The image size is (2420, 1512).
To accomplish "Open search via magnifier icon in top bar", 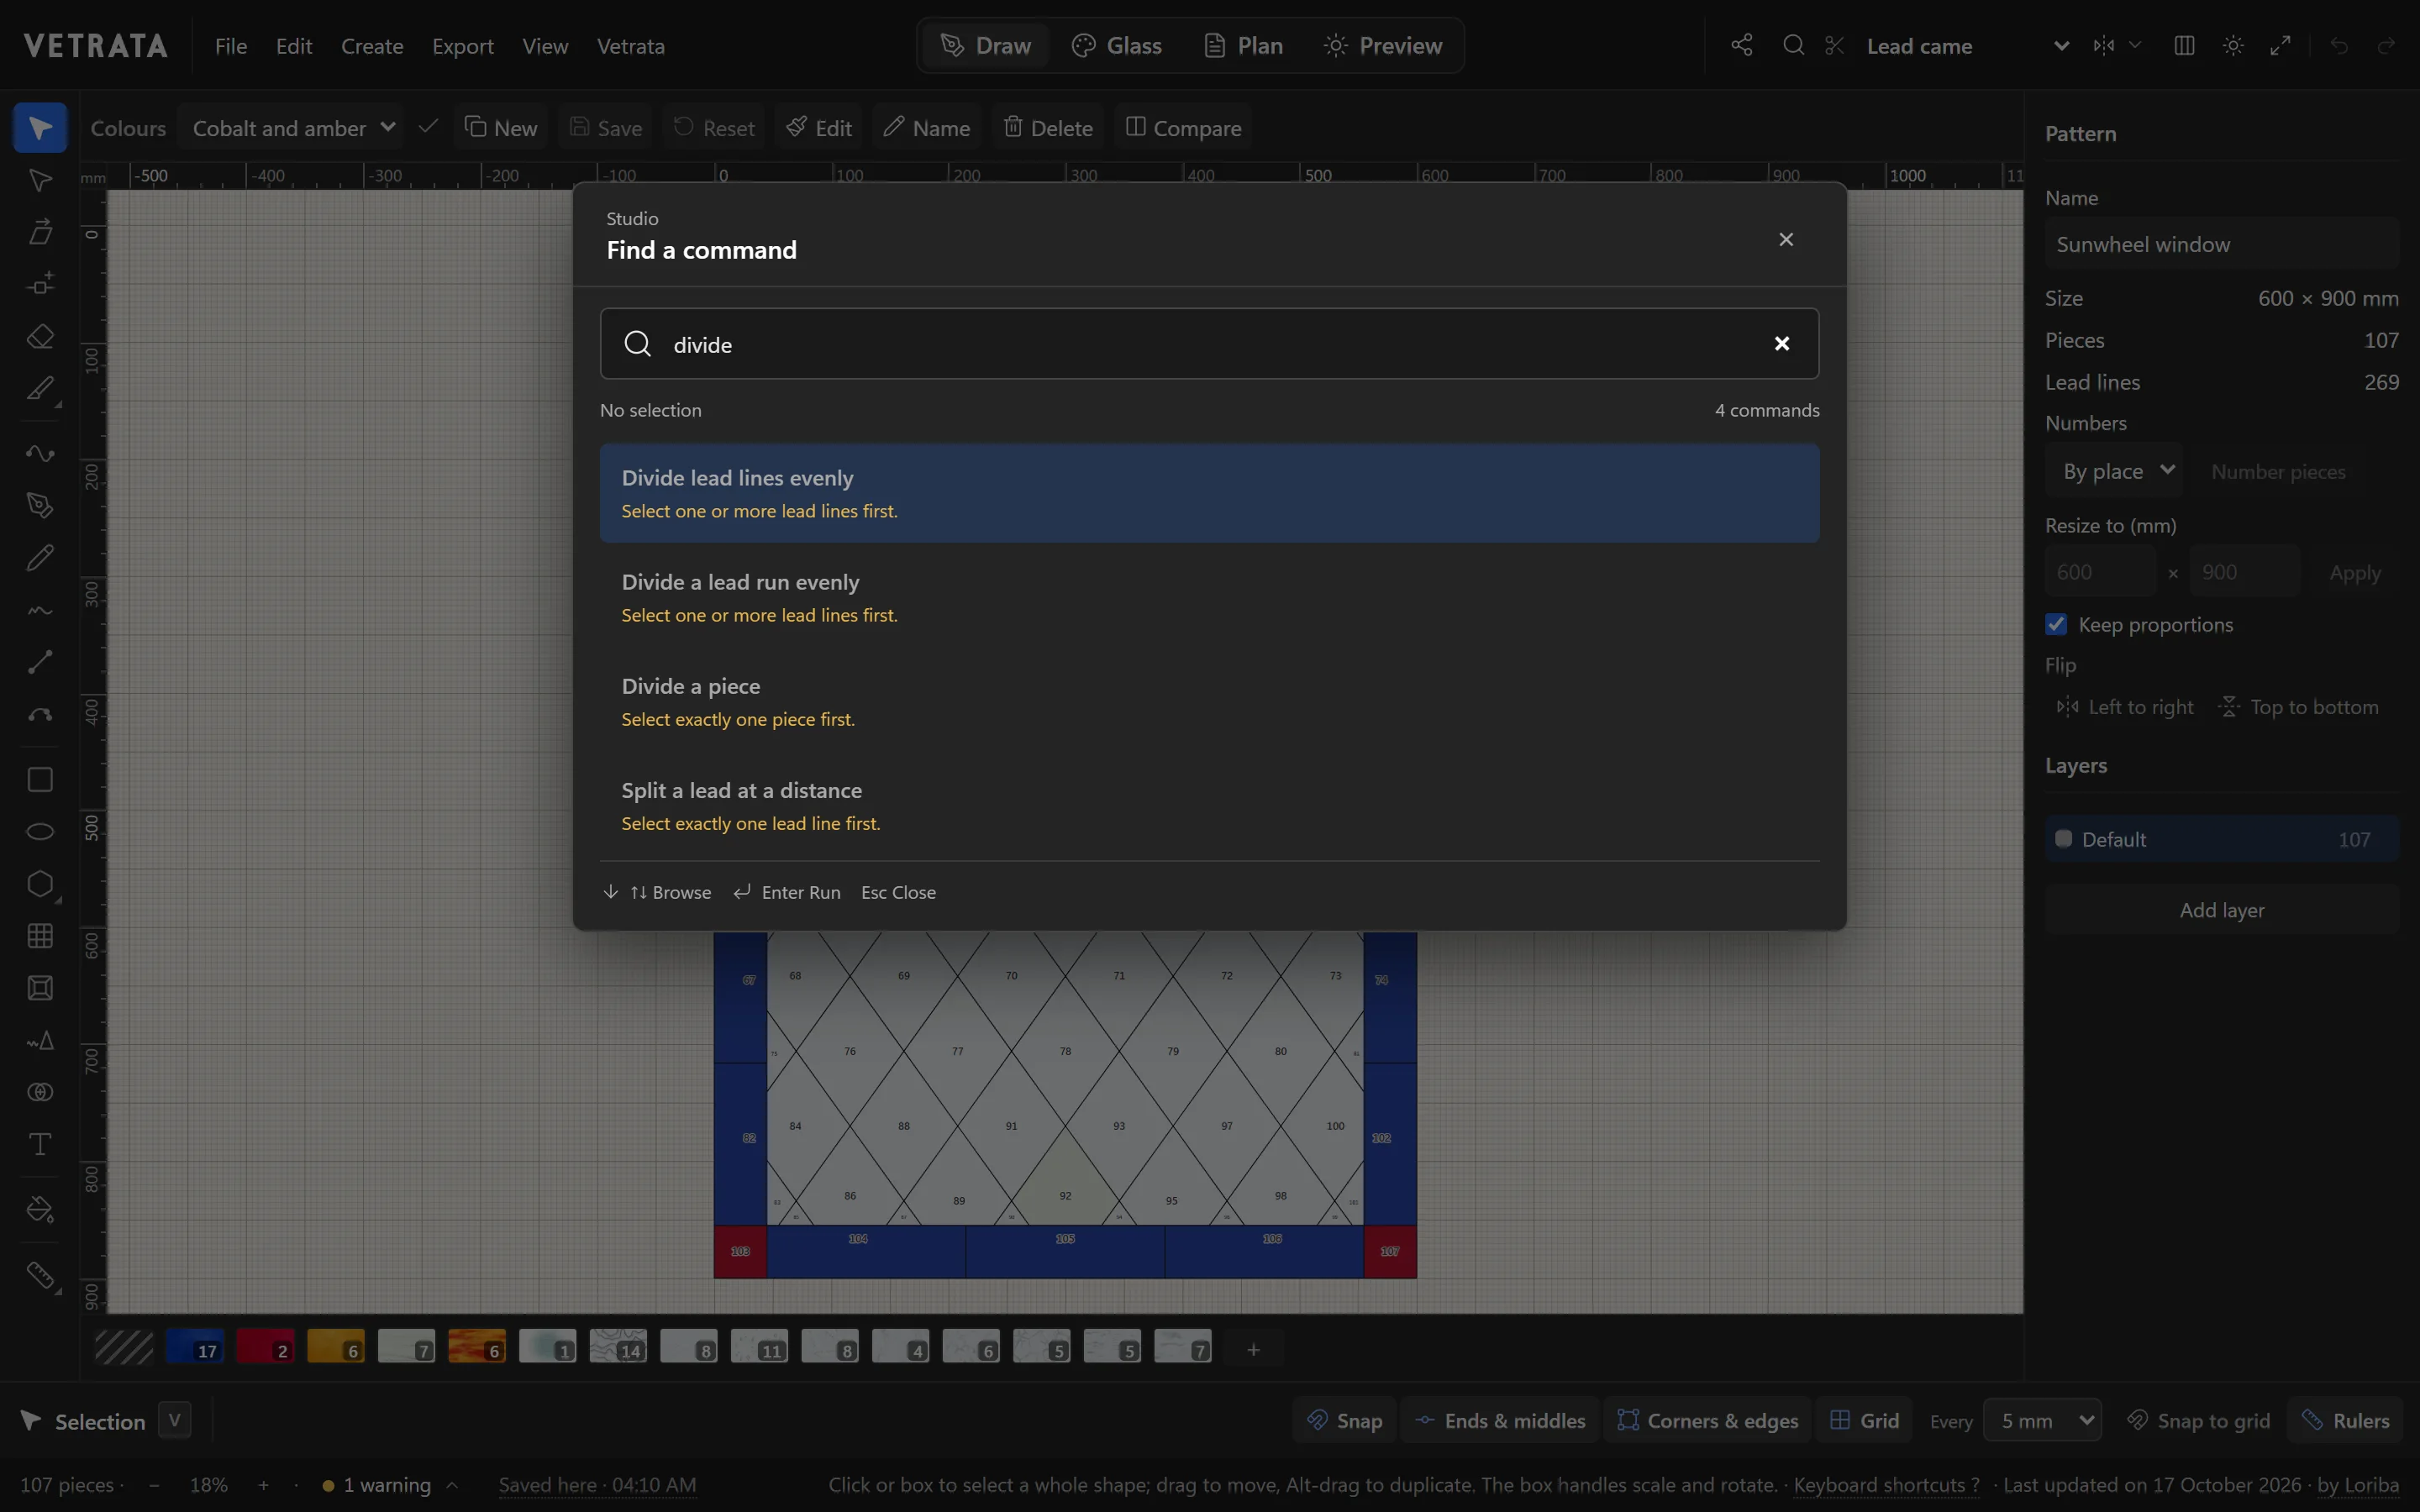I will (1794, 45).
